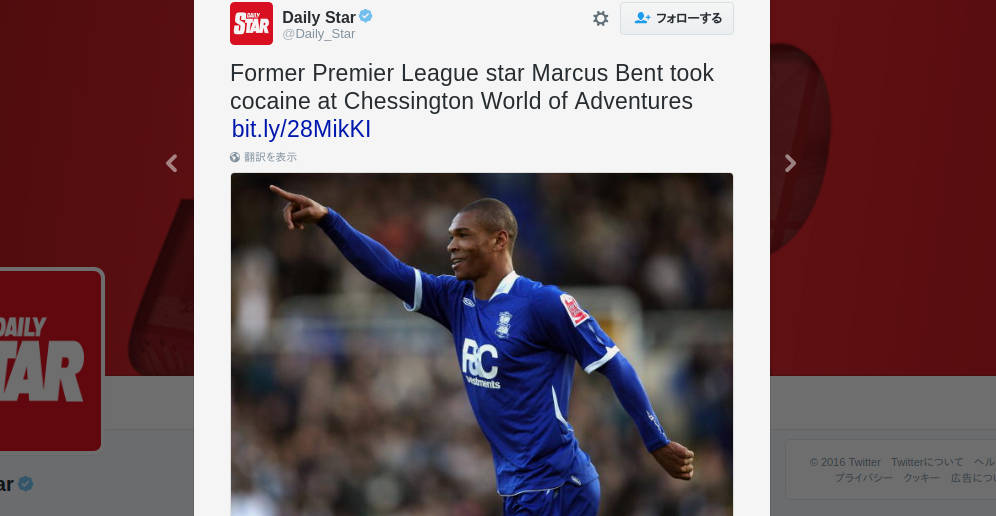Click the tweet headline text about Marcus Bent
Image resolution: width=996 pixels, height=516 pixels.
click(x=472, y=87)
